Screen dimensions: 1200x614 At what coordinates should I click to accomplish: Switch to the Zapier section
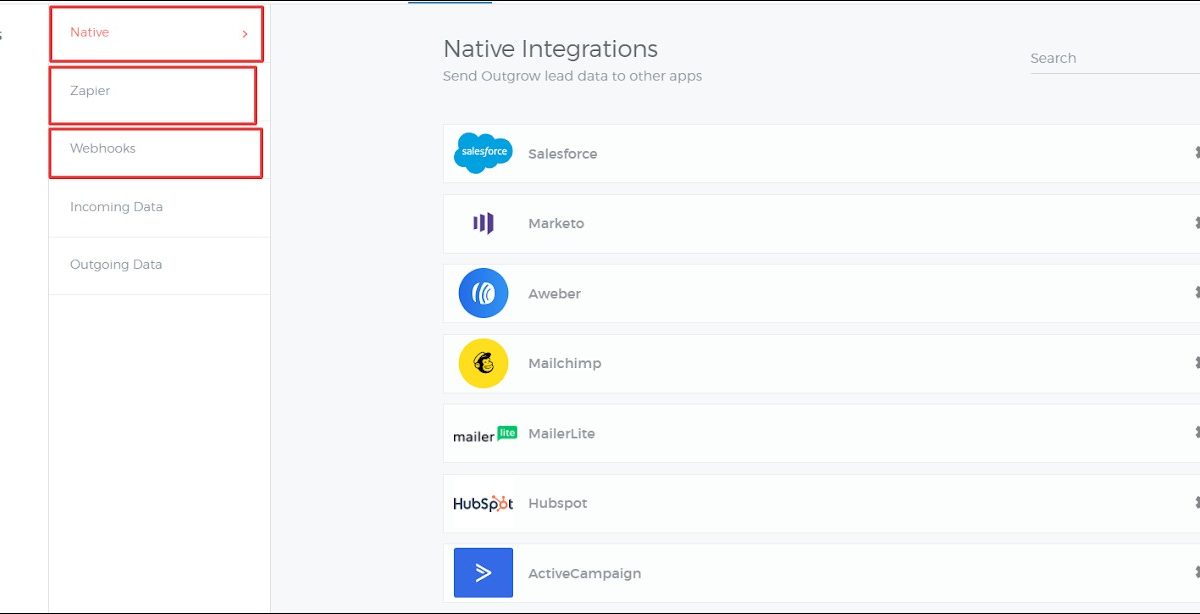90,91
